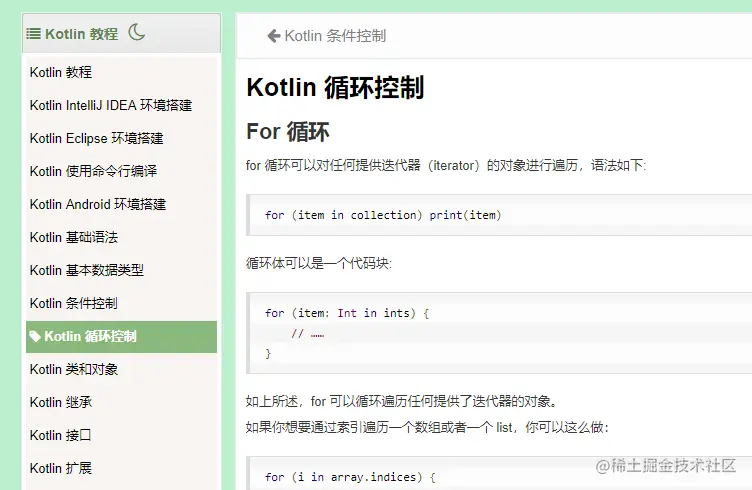
Task: Open Kotlin 条件控制 in the sidebar
Action: click(73, 303)
